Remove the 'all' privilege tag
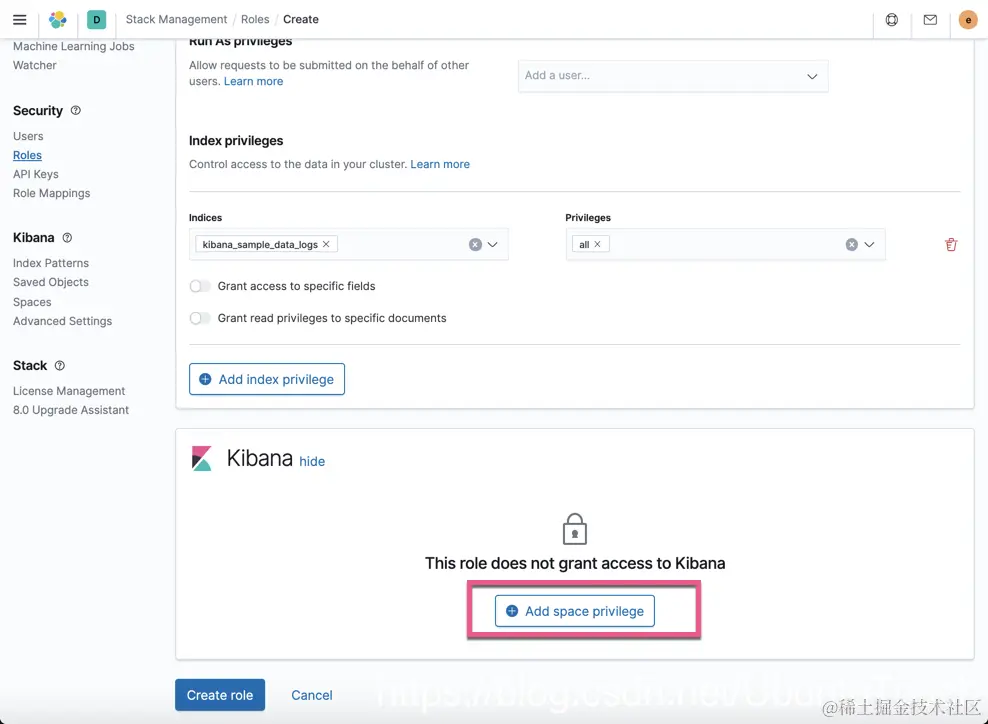The width and height of the screenshot is (988, 724). [597, 244]
